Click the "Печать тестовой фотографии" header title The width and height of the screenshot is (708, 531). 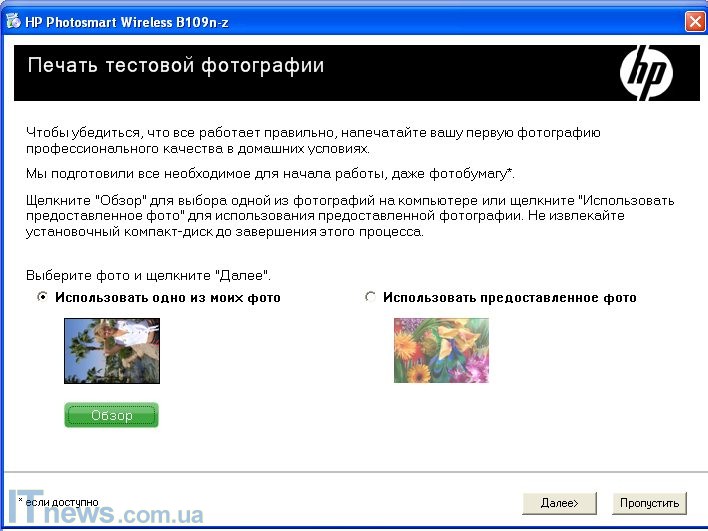(x=176, y=66)
